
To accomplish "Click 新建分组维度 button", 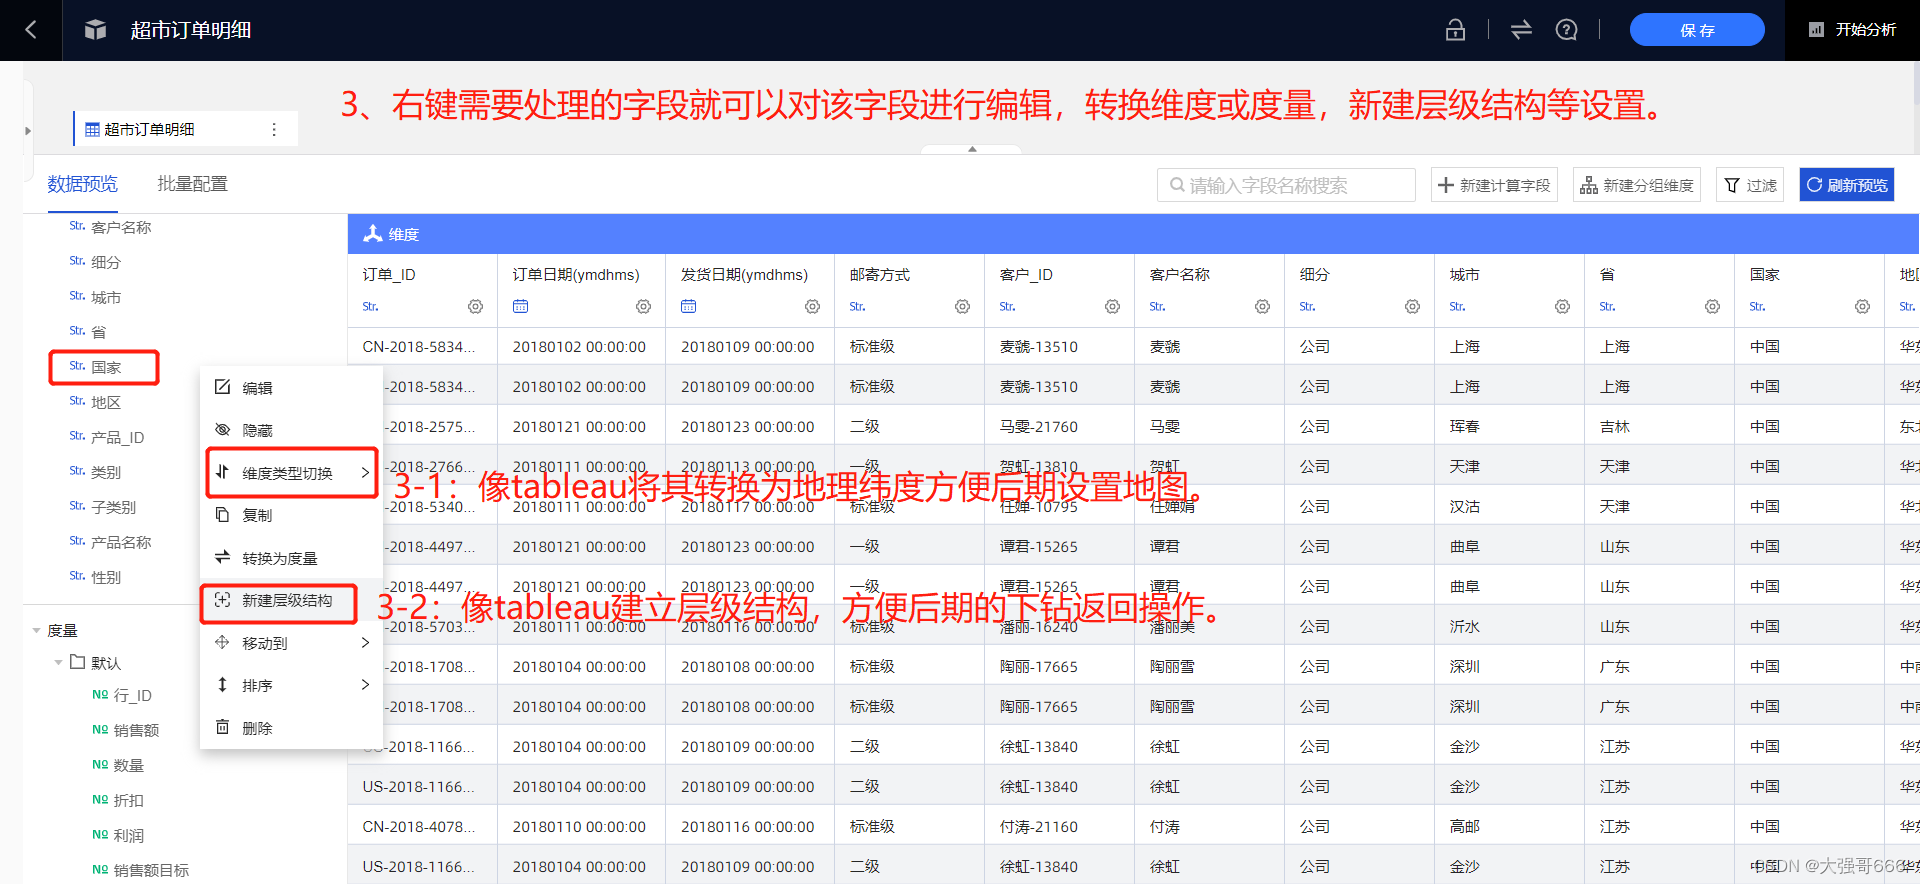I will 1637,185.
